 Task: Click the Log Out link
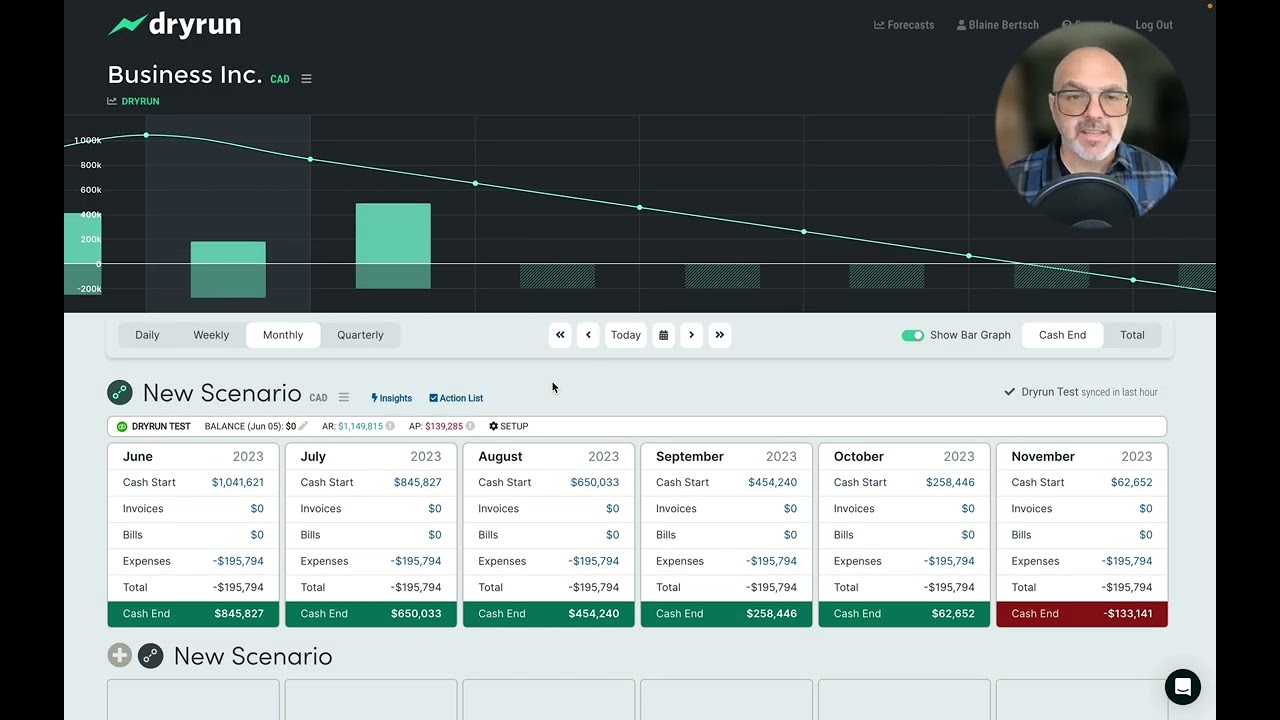pyautogui.click(x=1154, y=25)
